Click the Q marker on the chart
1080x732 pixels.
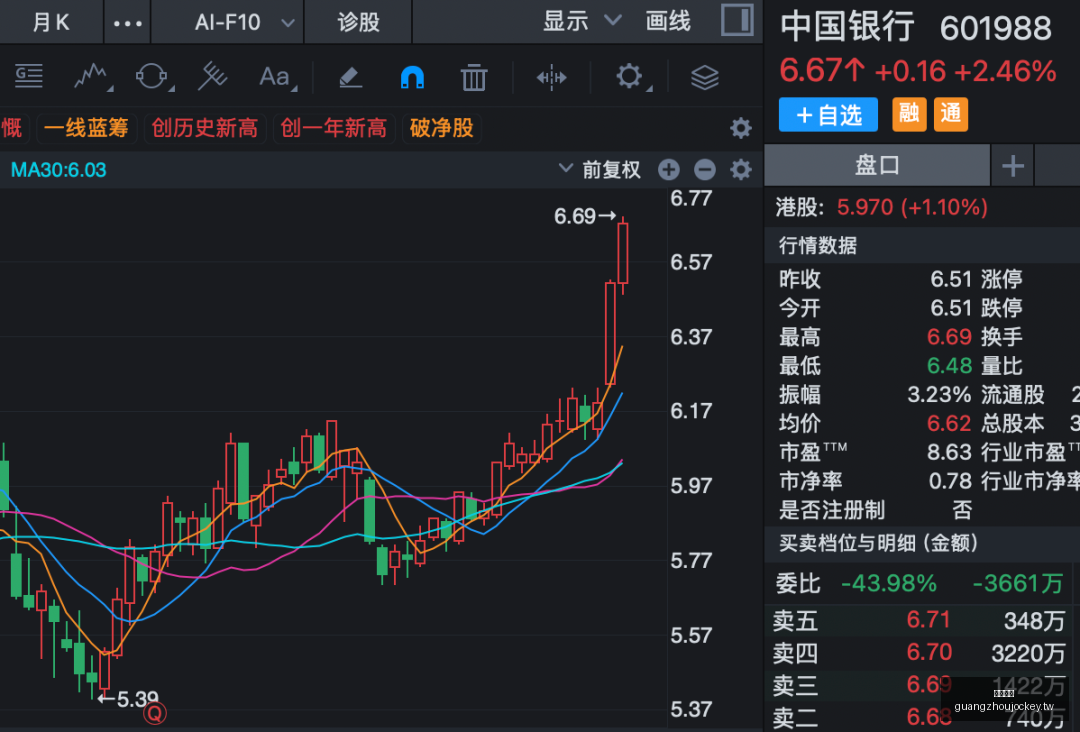coord(155,713)
